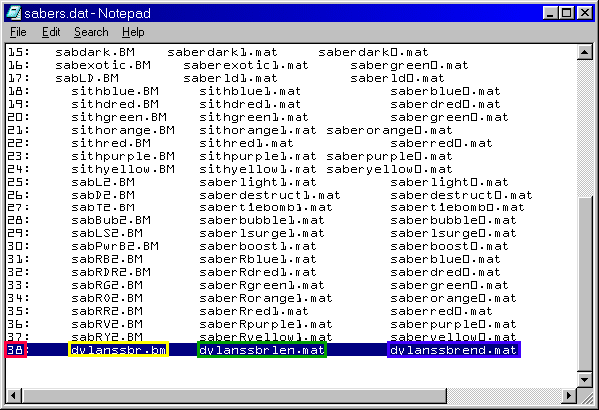The width and height of the screenshot is (599, 410).
Task: Click saberyellow0.mat on line 24
Action: tap(389, 169)
